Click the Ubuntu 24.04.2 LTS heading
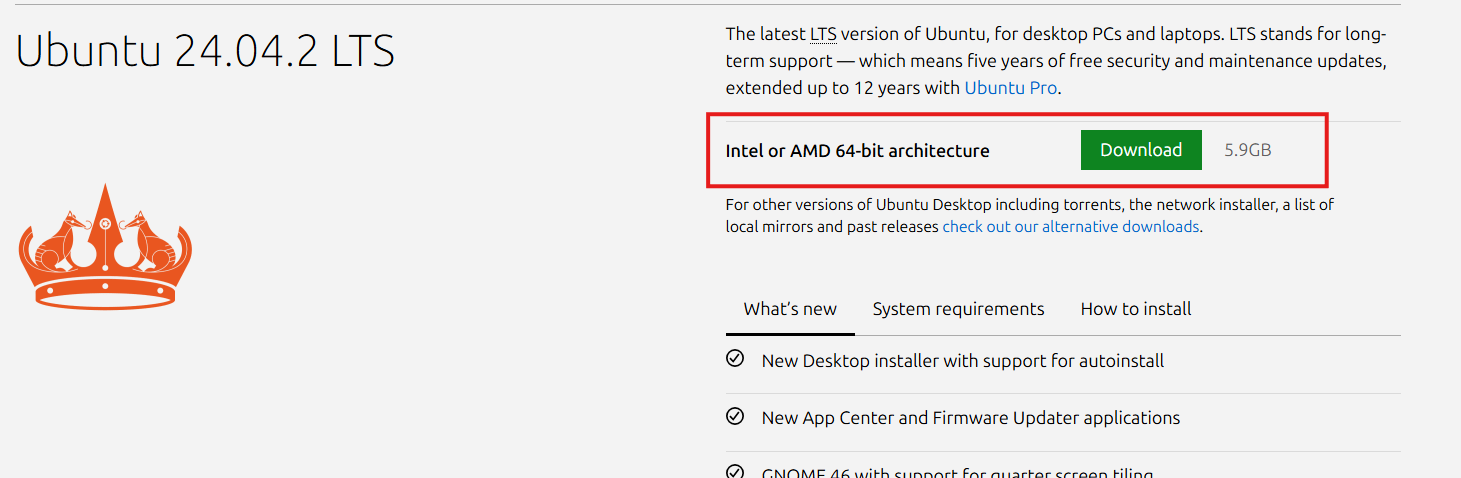This screenshot has height=478, width=1461. coord(205,50)
